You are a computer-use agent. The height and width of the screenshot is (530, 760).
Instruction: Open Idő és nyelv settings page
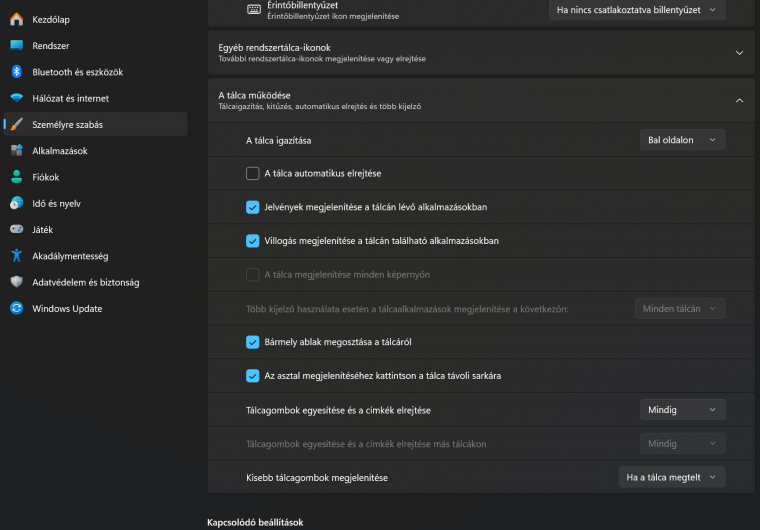click(56, 203)
